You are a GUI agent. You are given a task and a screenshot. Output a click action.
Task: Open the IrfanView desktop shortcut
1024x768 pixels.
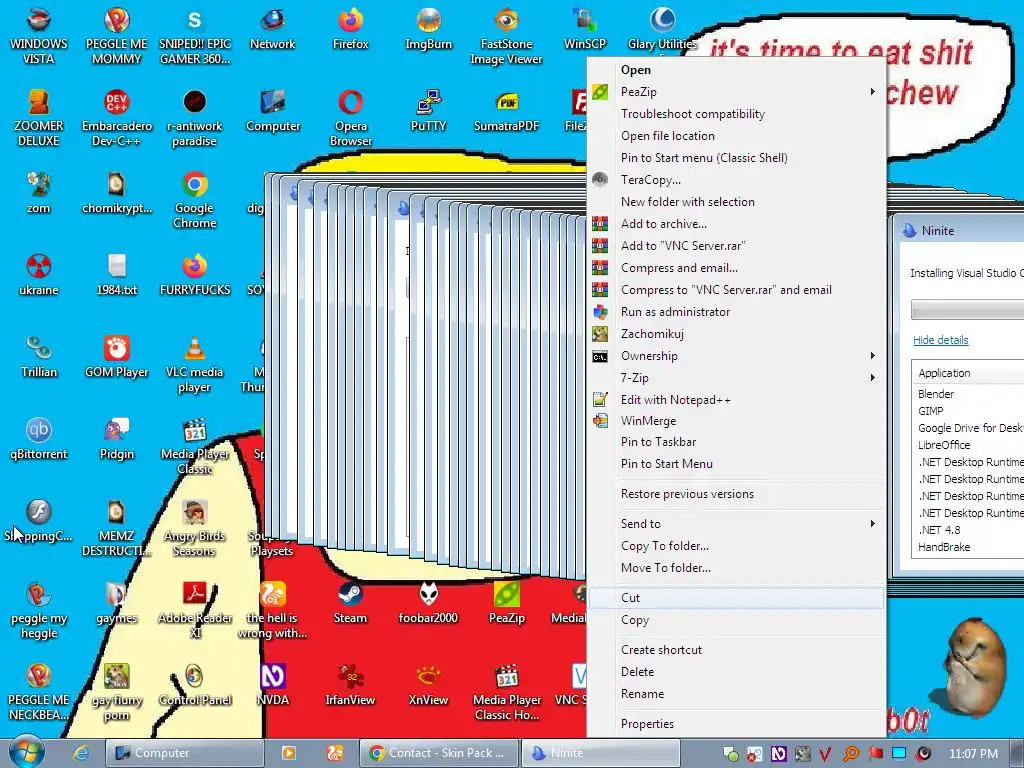pos(351,686)
